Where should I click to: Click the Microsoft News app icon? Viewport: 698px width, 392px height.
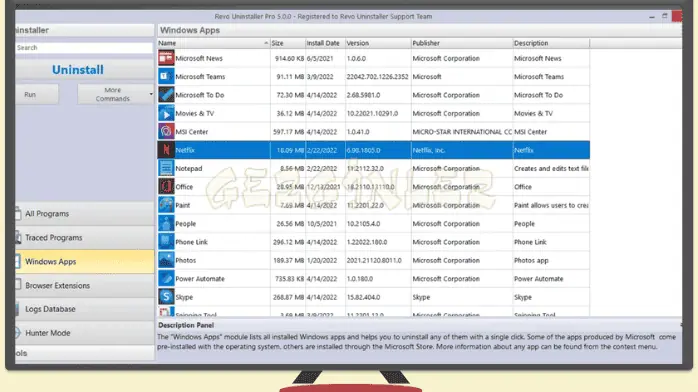[166, 58]
